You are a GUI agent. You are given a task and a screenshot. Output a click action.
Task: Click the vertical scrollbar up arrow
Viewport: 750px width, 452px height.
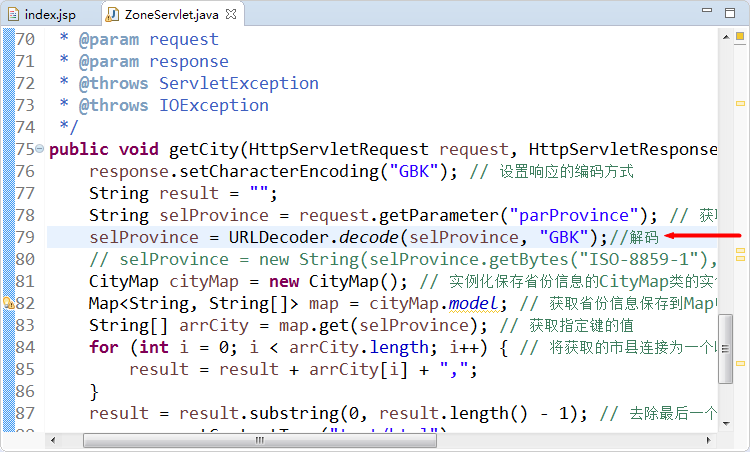tap(726, 36)
